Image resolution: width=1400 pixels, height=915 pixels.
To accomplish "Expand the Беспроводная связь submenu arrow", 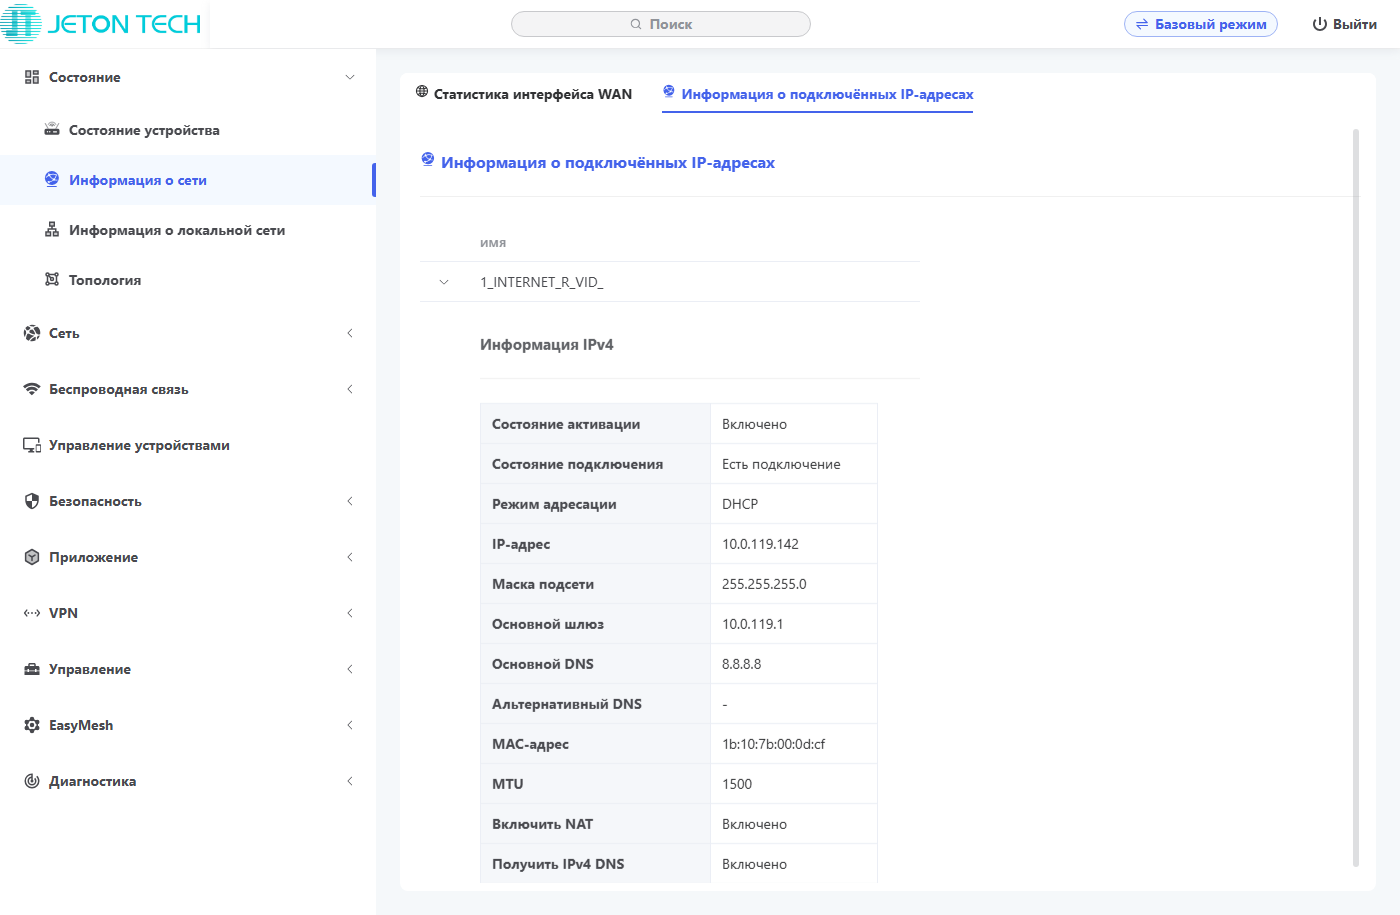I will tap(350, 389).
